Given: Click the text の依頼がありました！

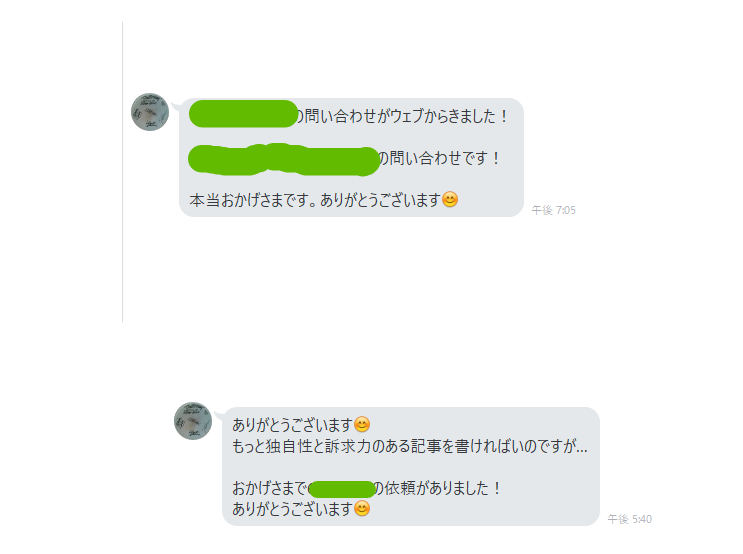Looking at the screenshot, I should [x=438, y=488].
